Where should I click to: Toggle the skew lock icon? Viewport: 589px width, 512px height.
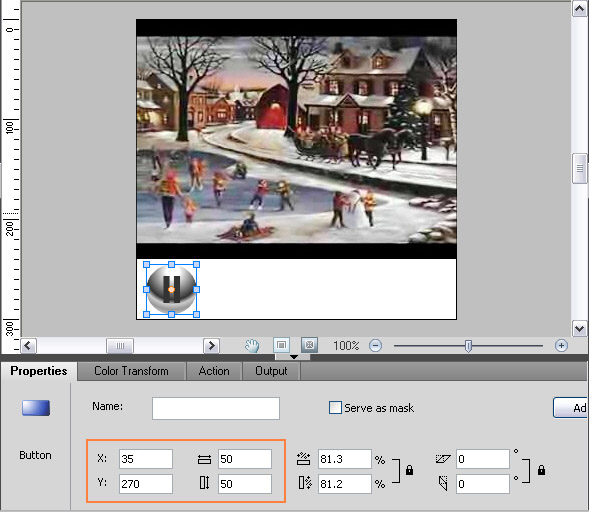[541, 470]
